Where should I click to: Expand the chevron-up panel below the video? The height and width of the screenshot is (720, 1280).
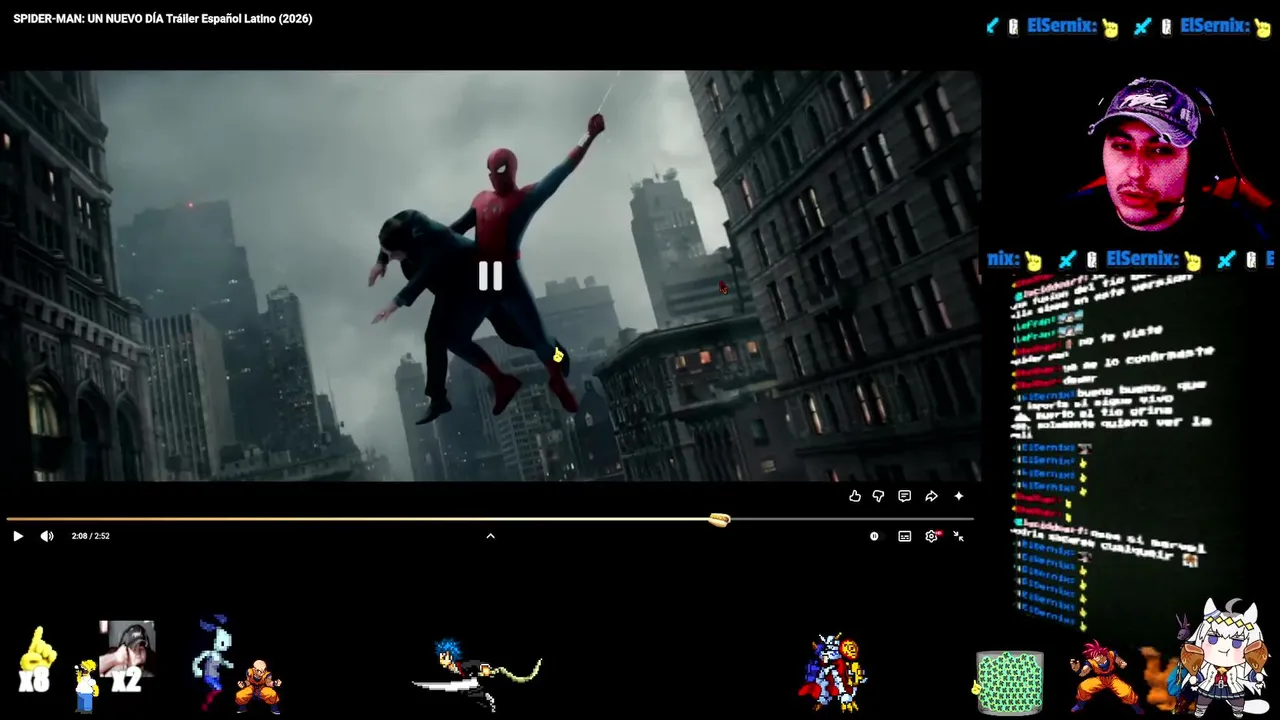(x=490, y=536)
